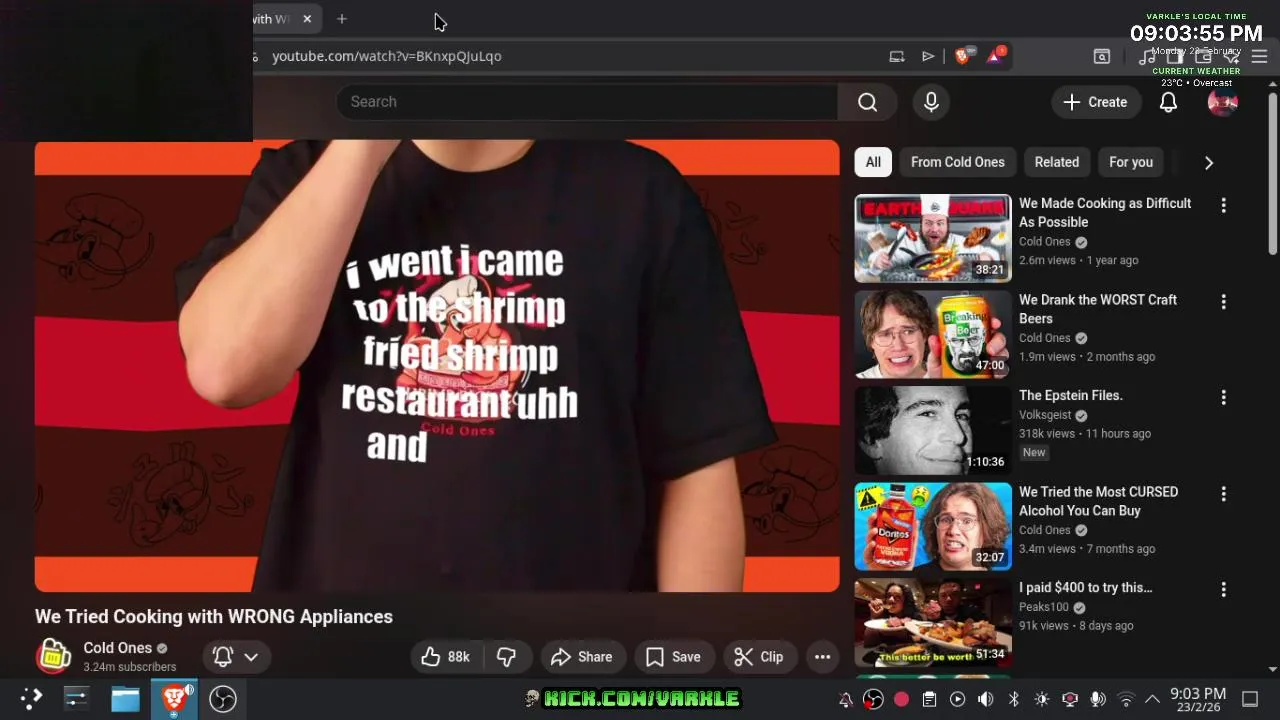Open more actions ellipsis under video
Image resolution: width=1280 pixels, height=720 pixels.
(x=822, y=657)
